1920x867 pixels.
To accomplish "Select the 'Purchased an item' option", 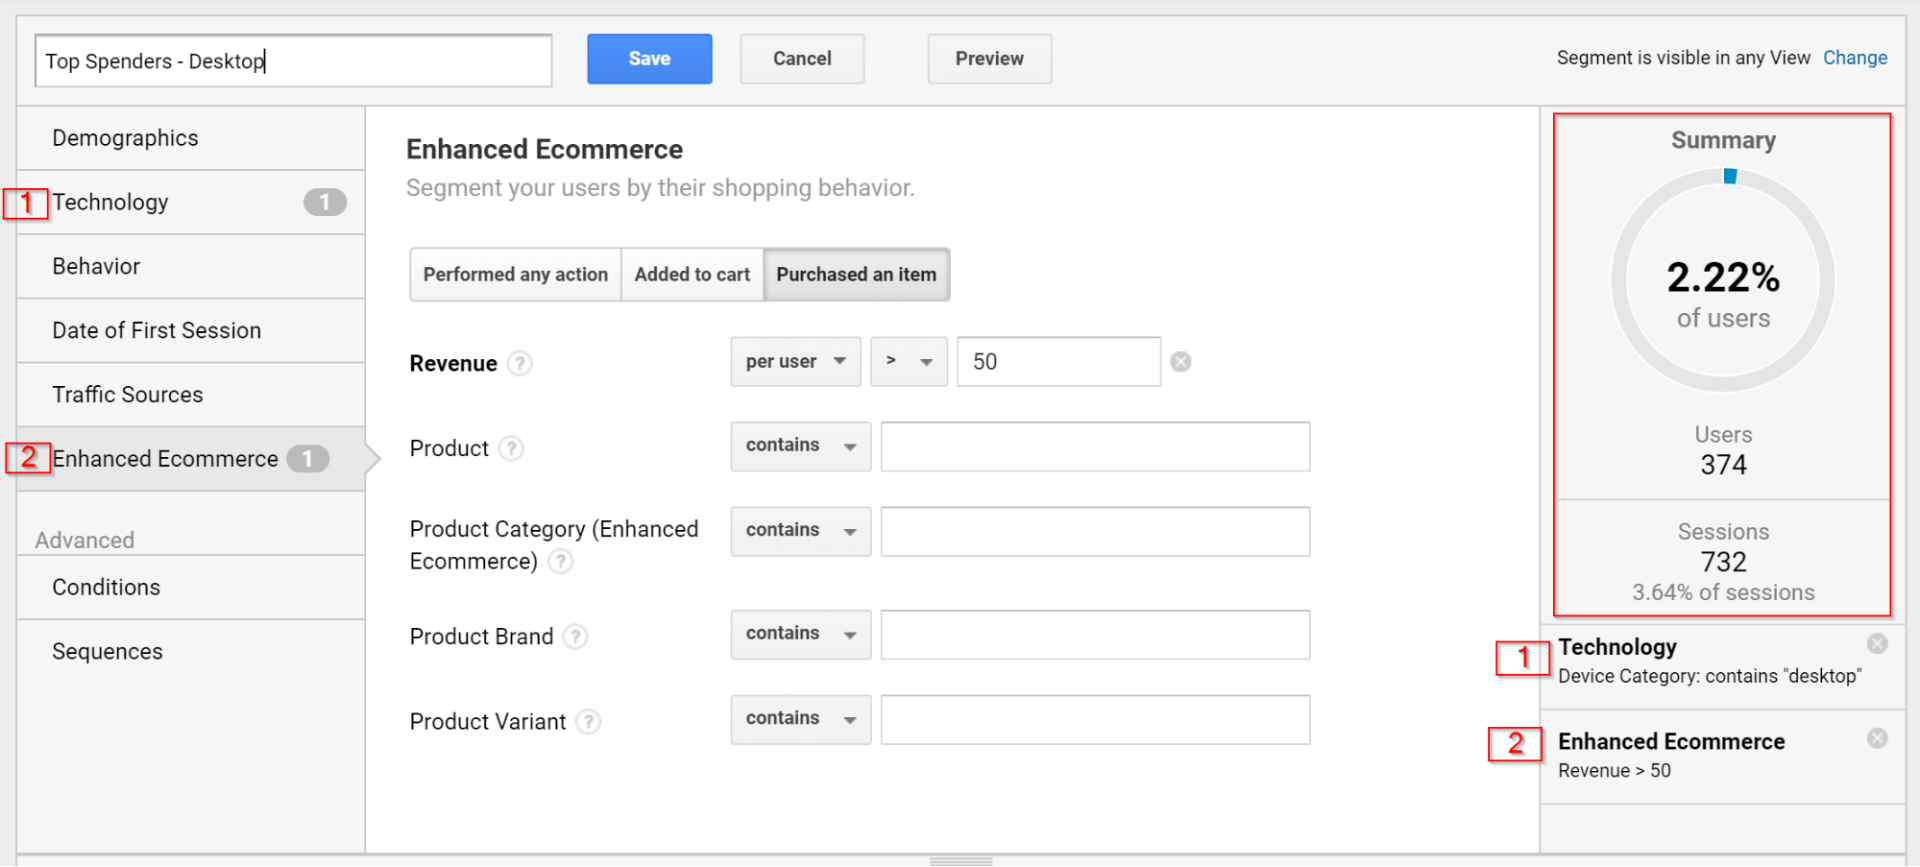I will [856, 274].
